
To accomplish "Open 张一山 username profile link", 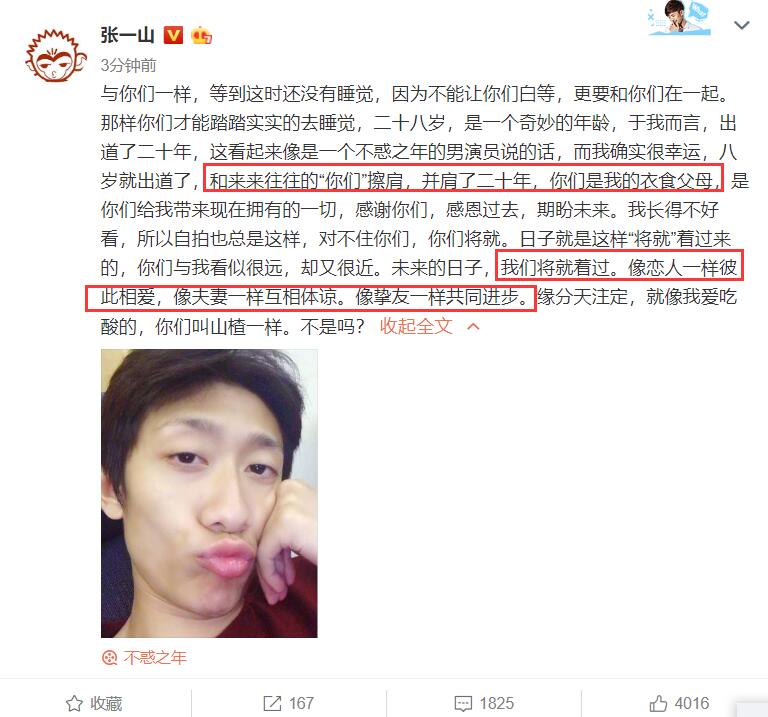I will pos(128,35).
